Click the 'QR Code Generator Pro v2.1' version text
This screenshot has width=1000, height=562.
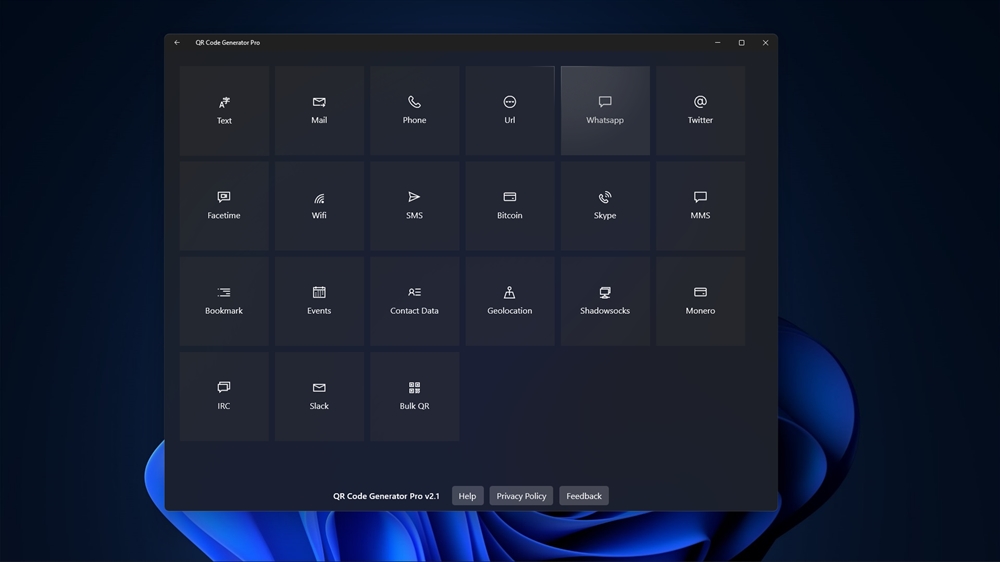tap(386, 496)
